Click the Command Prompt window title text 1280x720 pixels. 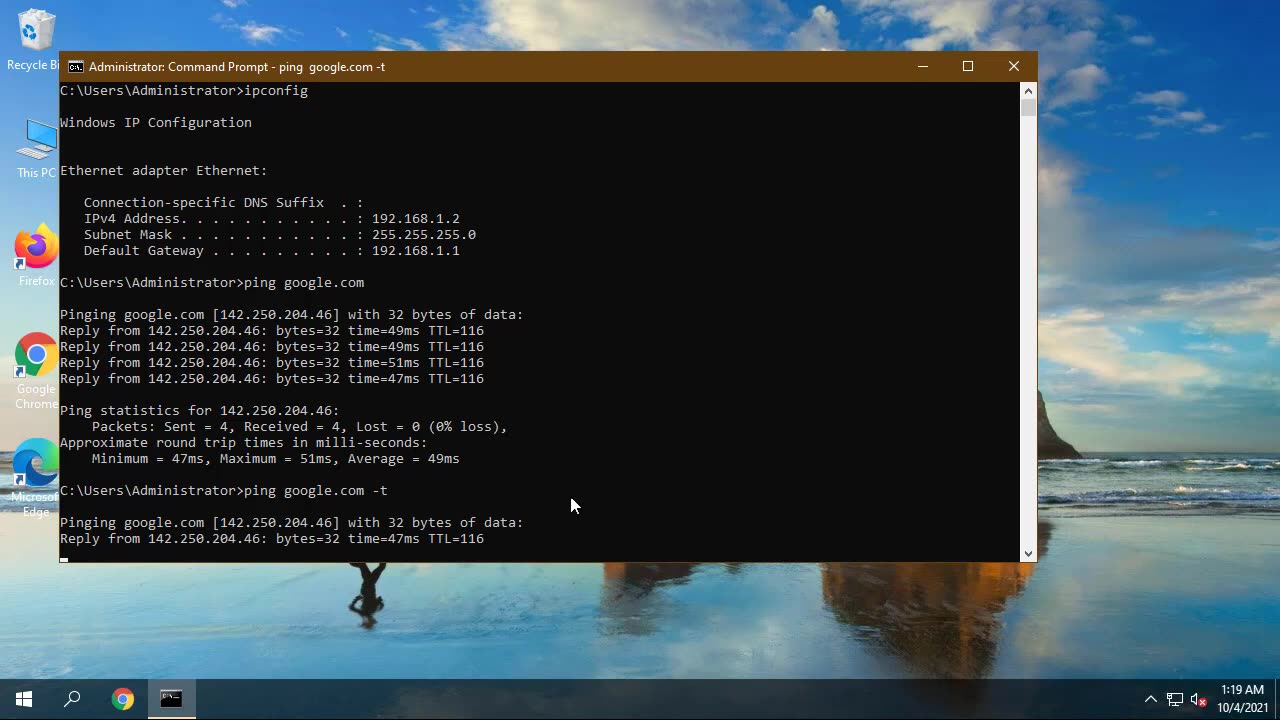click(x=237, y=67)
